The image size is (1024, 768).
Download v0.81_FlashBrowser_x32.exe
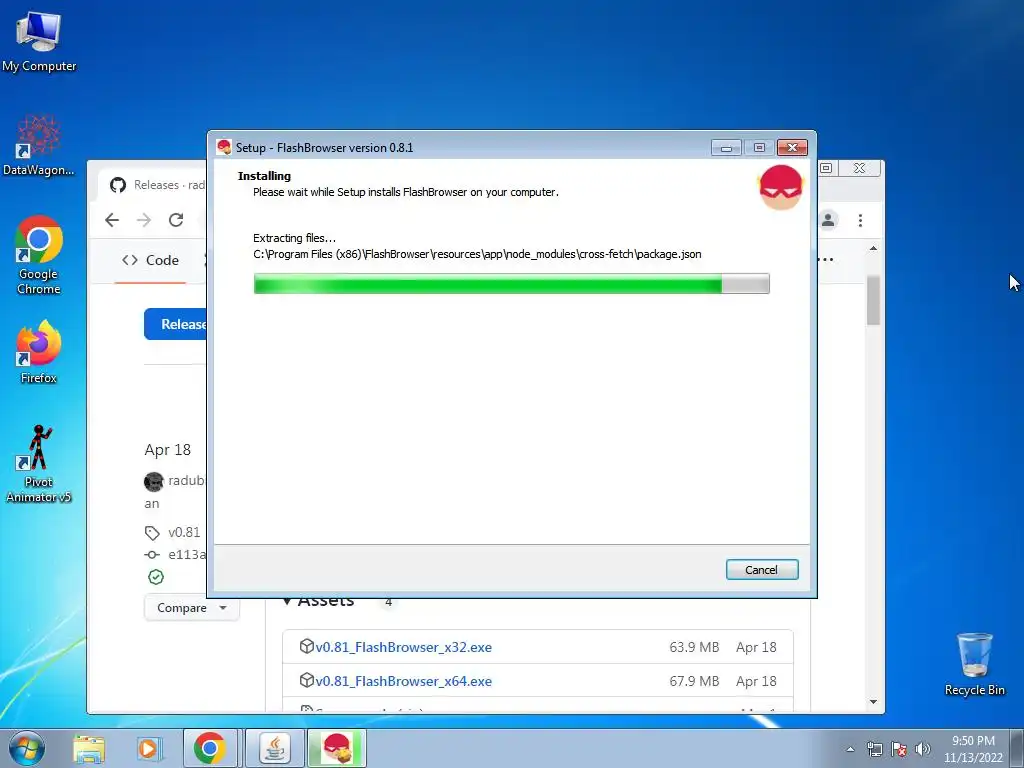click(404, 647)
